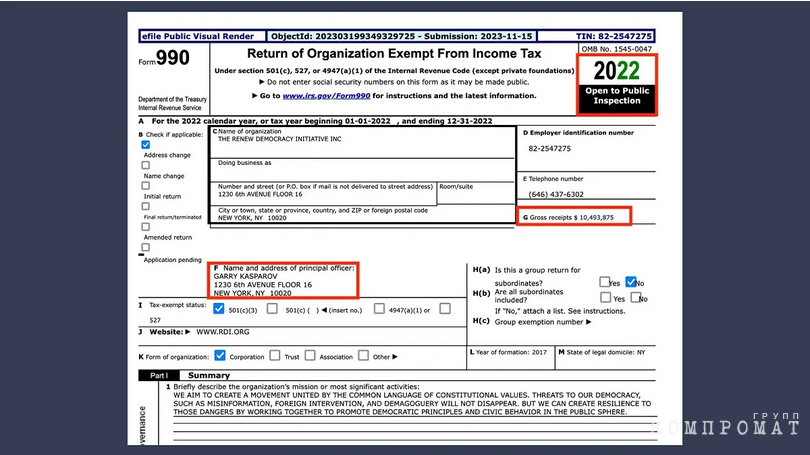
Task: Click the H(c) Group exemption number field
Action: click(x=533, y=322)
